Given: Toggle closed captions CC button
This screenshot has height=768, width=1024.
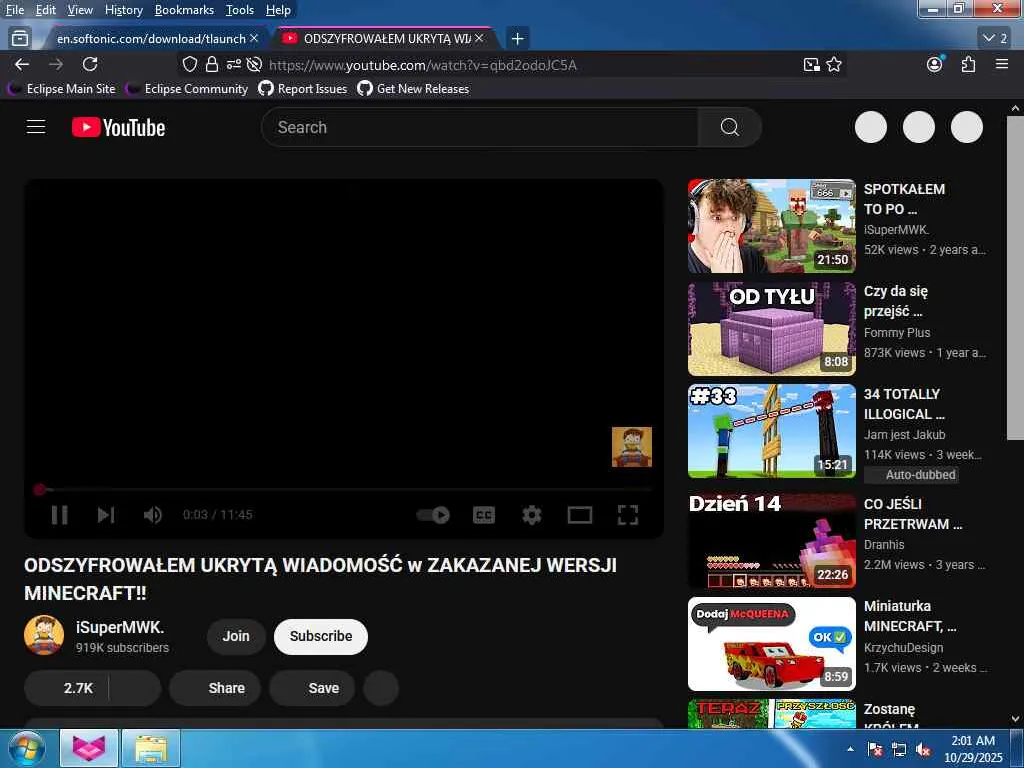Looking at the screenshot, I should pyautogui.click(x=484, y=515).
